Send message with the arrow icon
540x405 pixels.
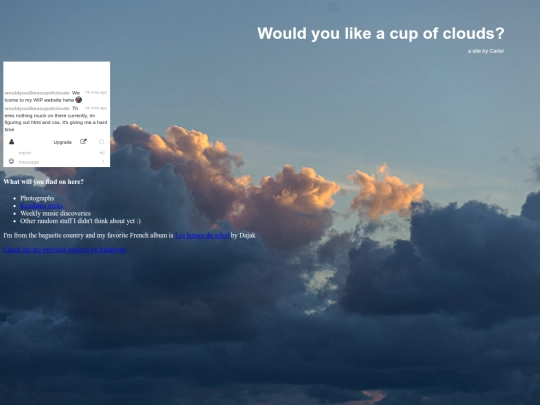coord(103,161)
